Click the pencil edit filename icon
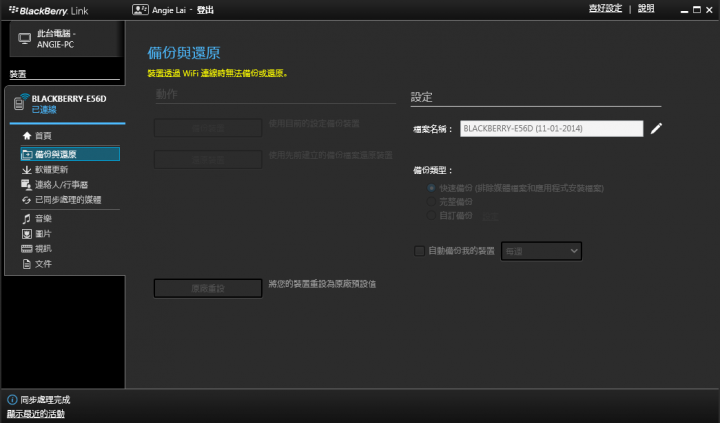This screenshot has height=423, width=720. (656, 129)
